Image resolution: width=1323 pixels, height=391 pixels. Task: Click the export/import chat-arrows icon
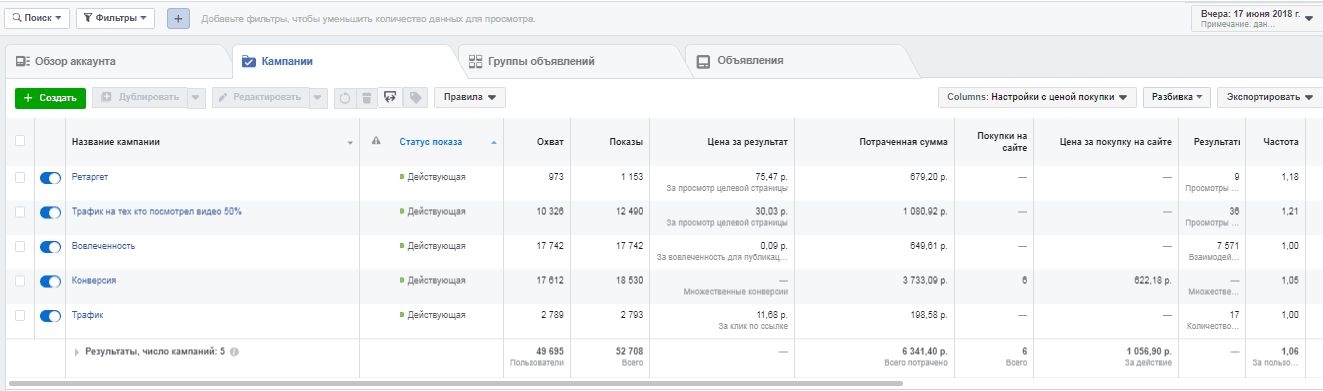(x=391, y=98)
